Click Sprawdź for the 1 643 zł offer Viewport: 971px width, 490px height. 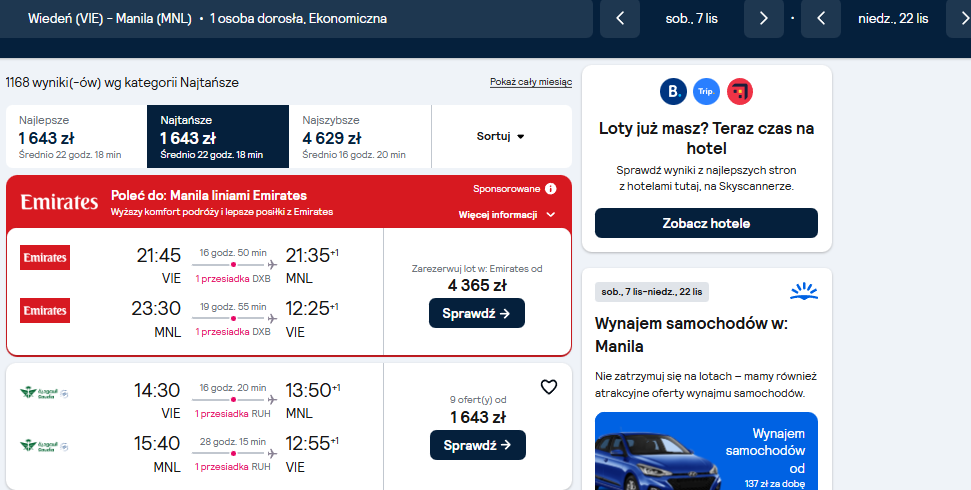point(477,445)
